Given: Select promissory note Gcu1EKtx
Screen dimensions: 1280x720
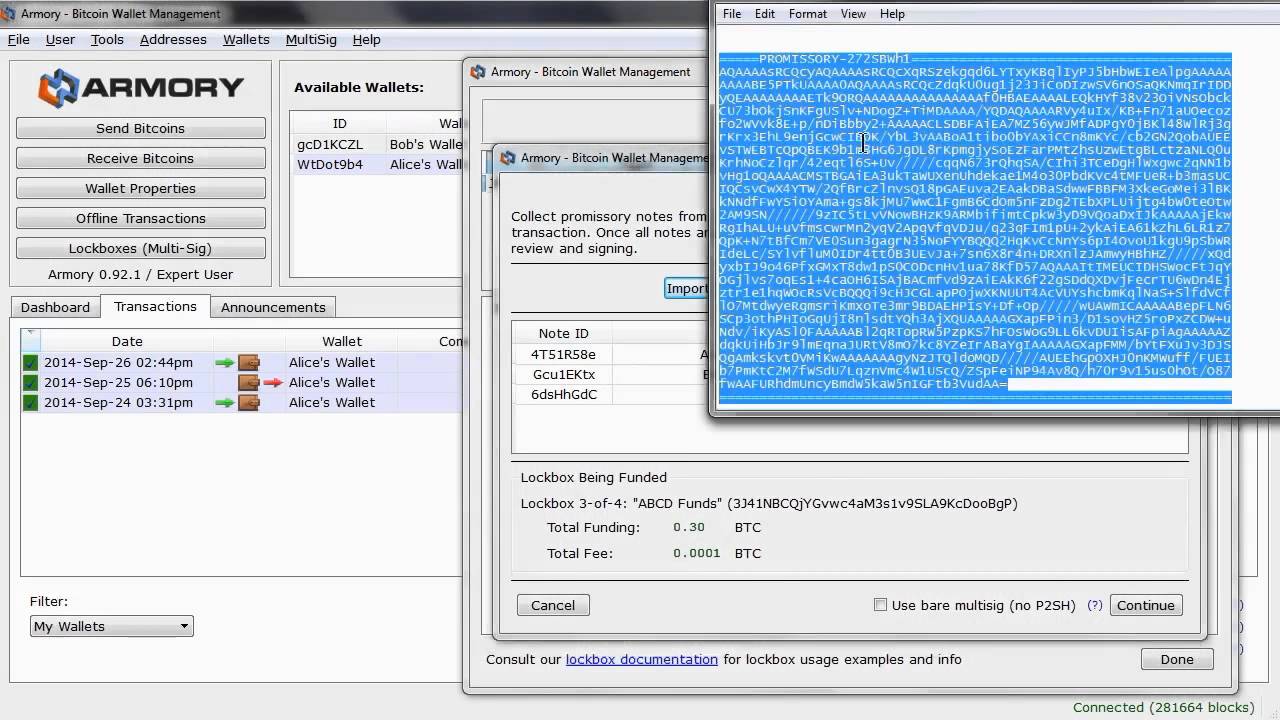Looking at the screenshot, I should coord(563,374).
